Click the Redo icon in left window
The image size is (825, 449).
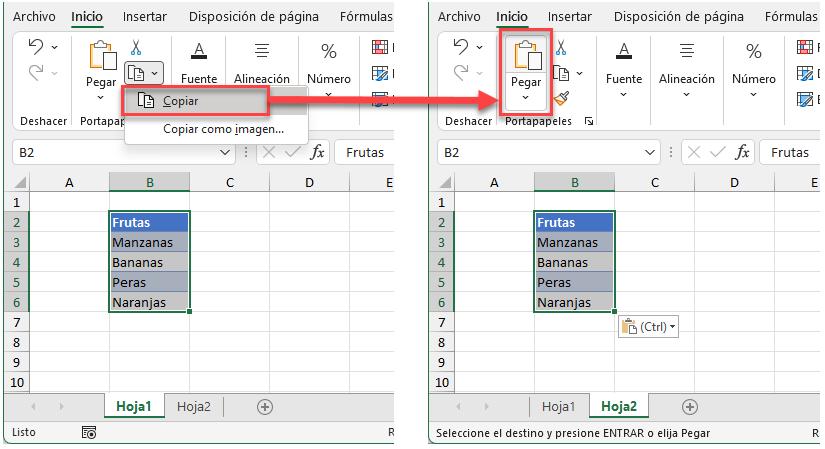(36, 72)
